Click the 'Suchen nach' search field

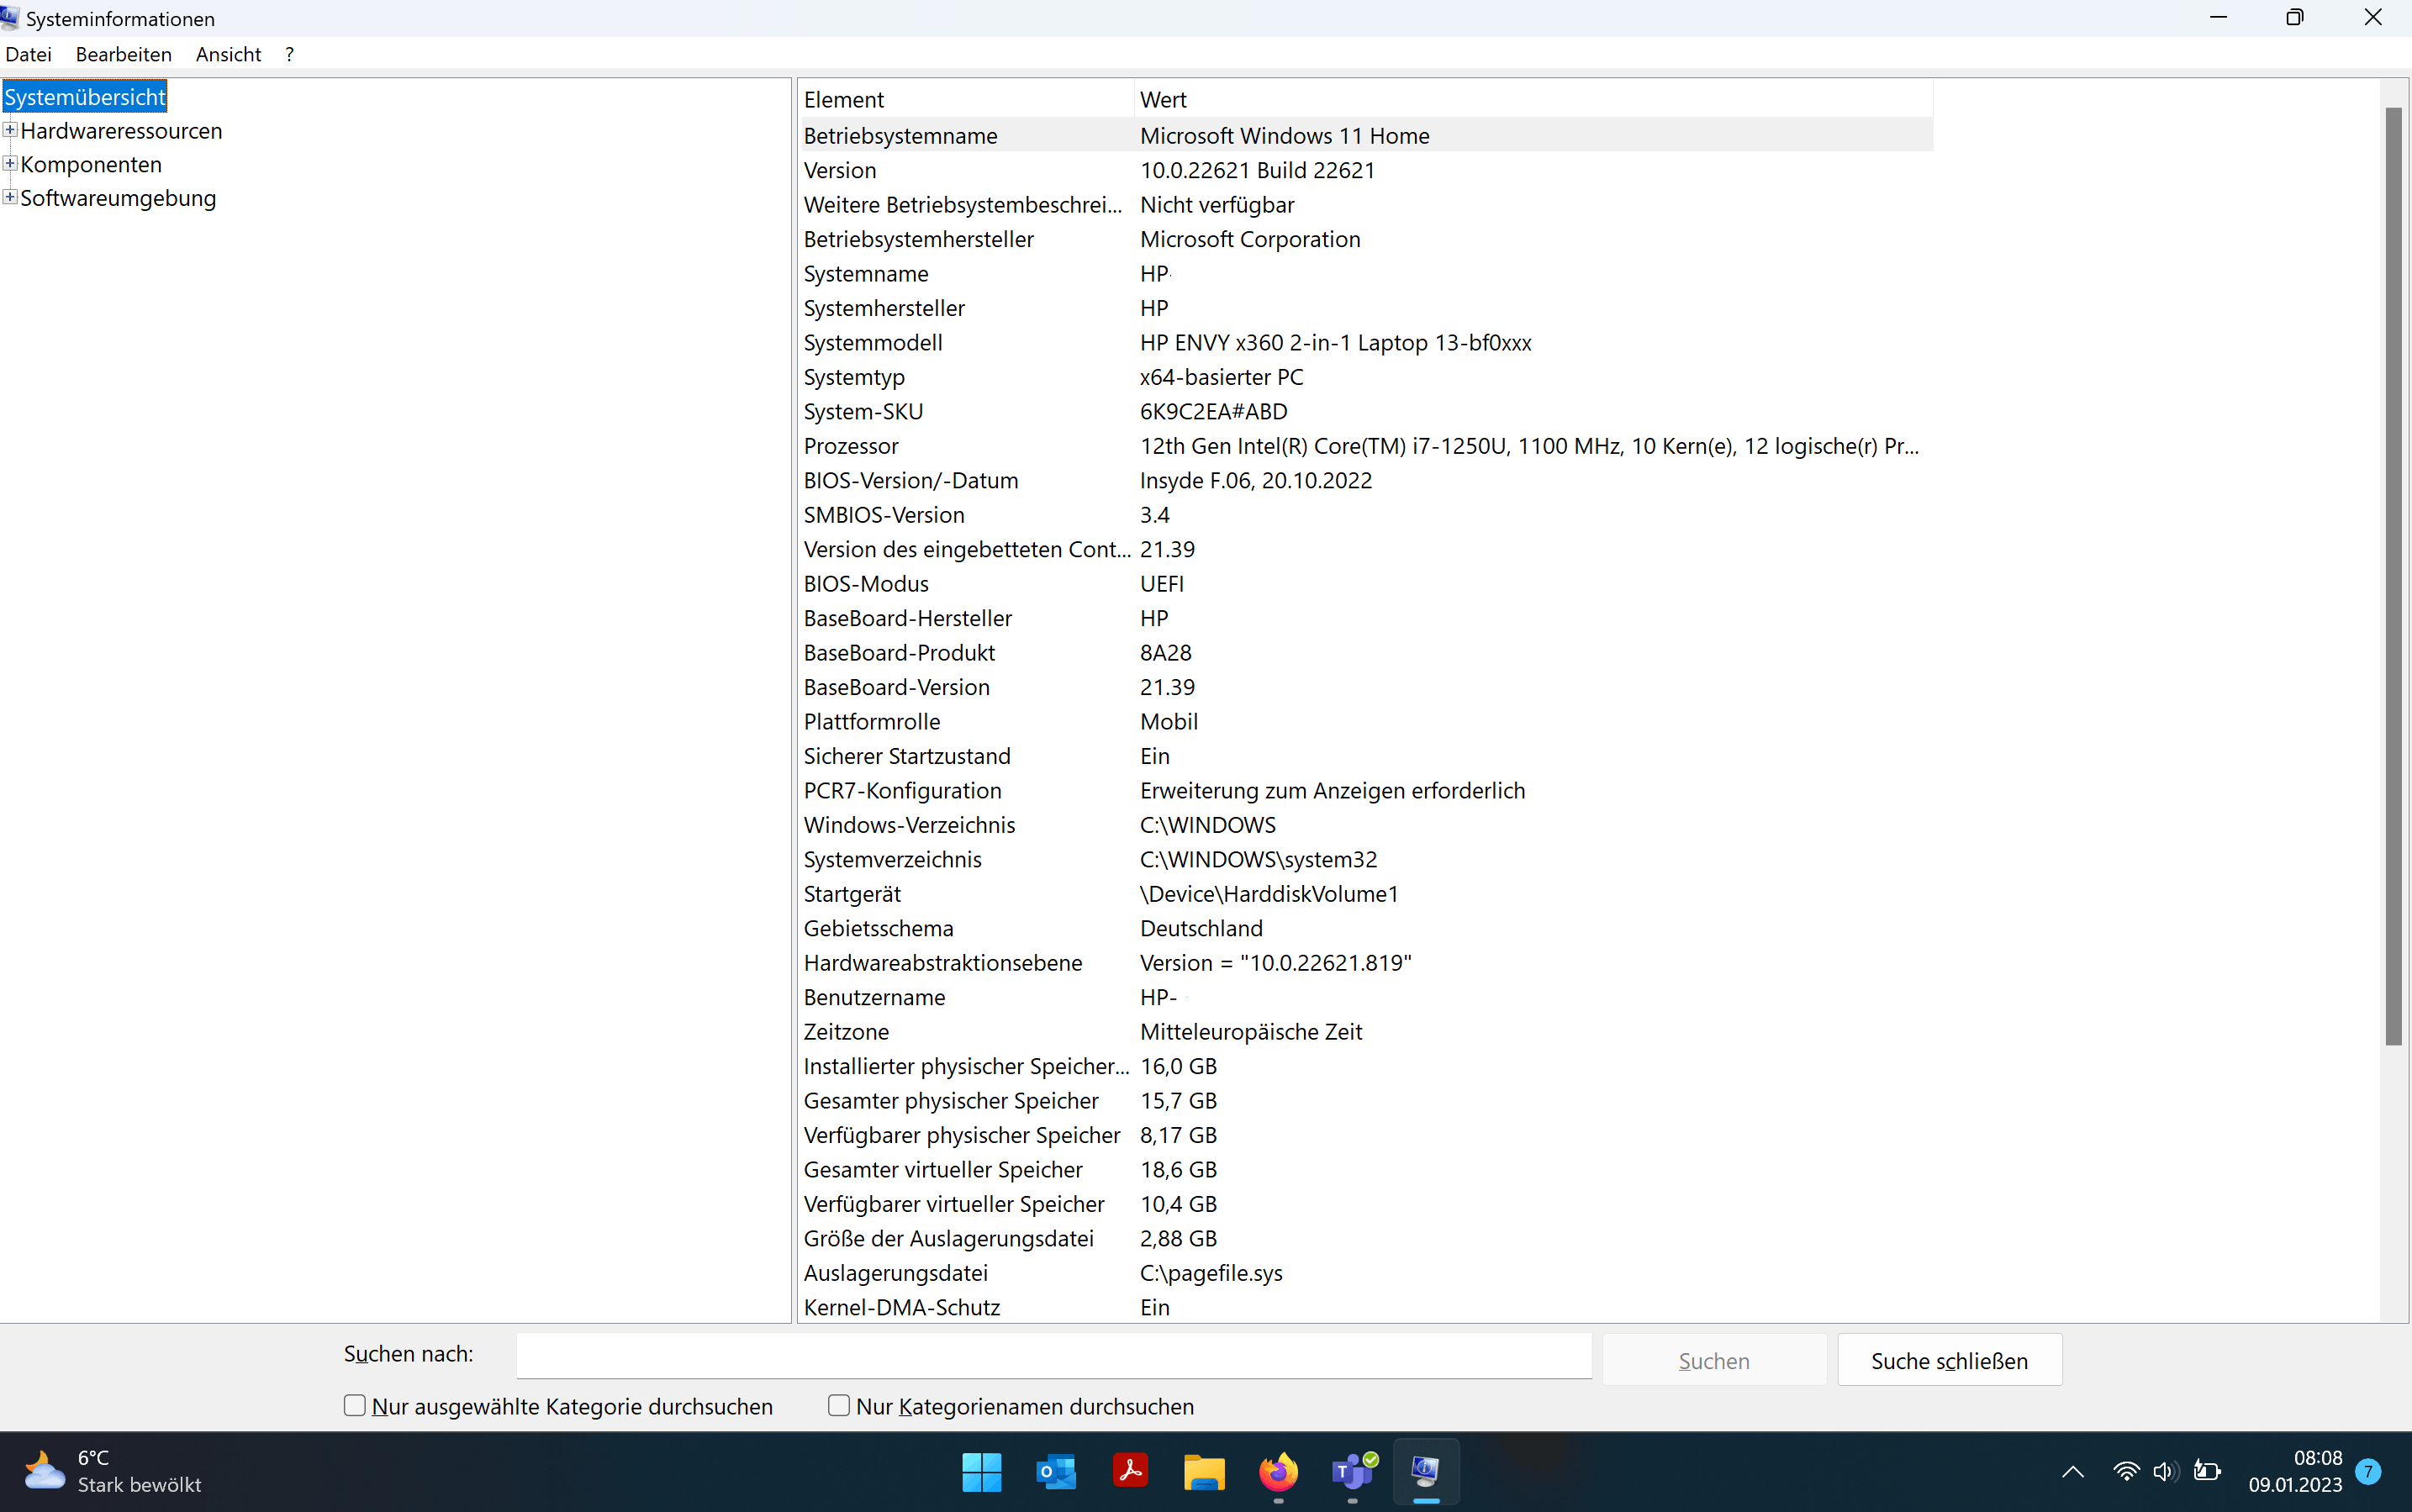[1054, 1355]
